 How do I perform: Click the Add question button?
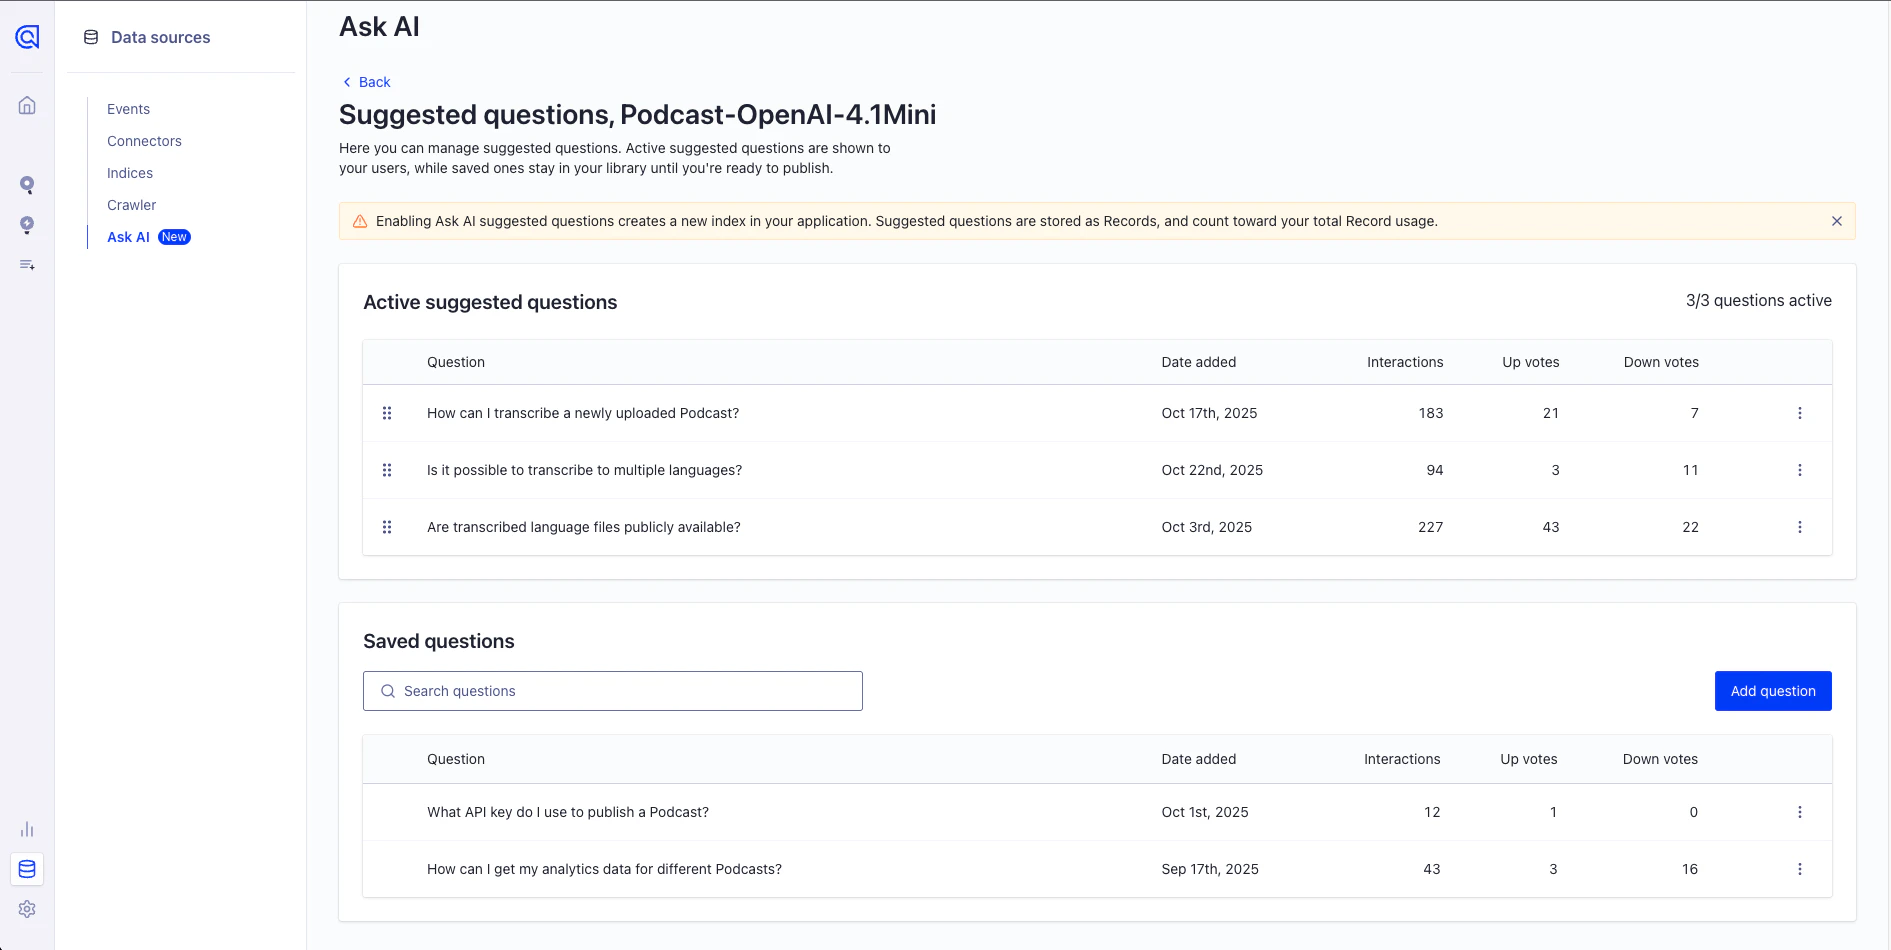(x=1772, y=691)
